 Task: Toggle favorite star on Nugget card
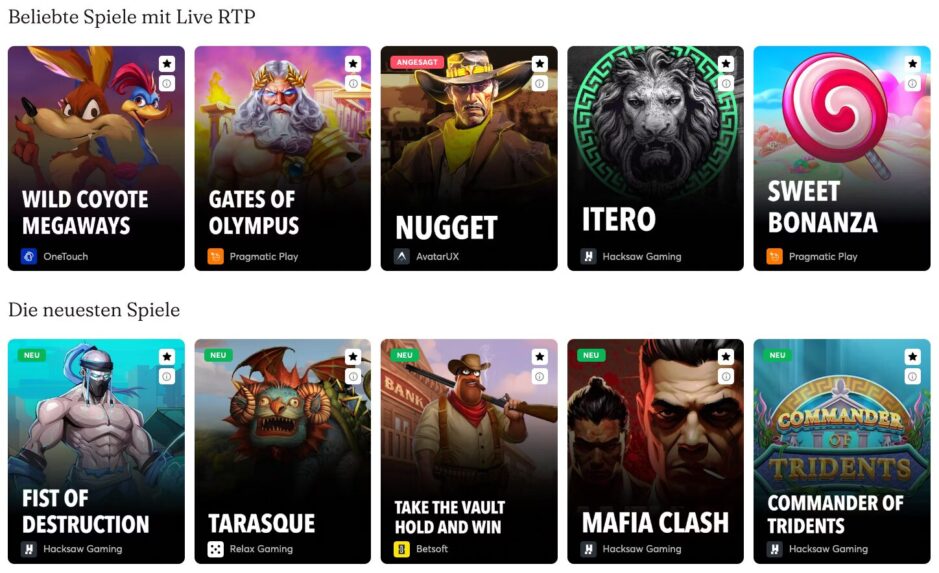(539, 63)
